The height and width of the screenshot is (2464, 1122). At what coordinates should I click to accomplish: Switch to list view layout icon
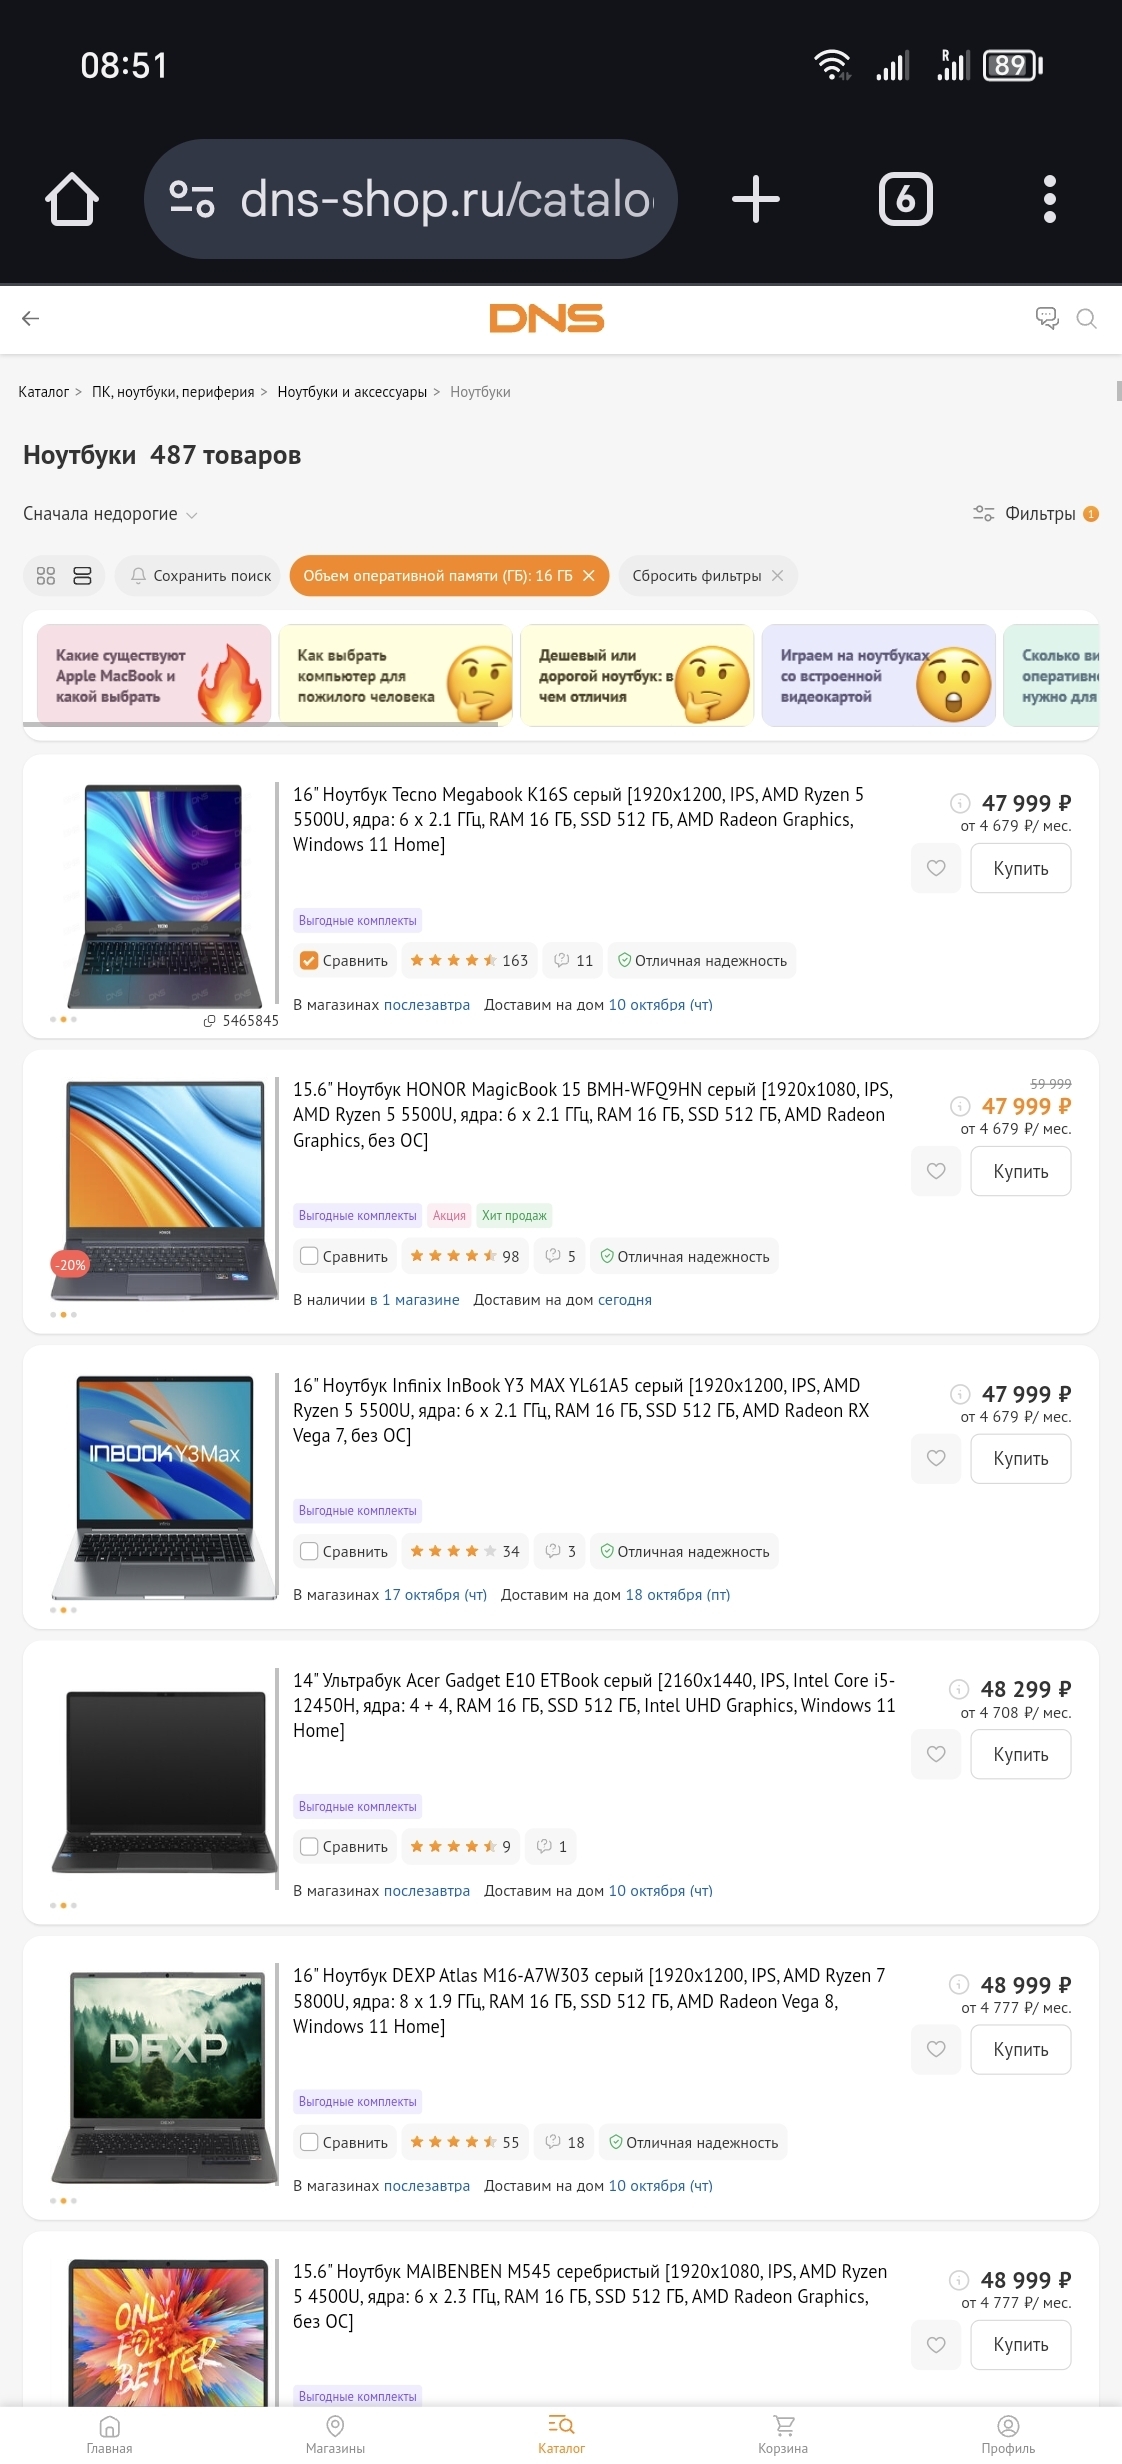coord(82,576)
